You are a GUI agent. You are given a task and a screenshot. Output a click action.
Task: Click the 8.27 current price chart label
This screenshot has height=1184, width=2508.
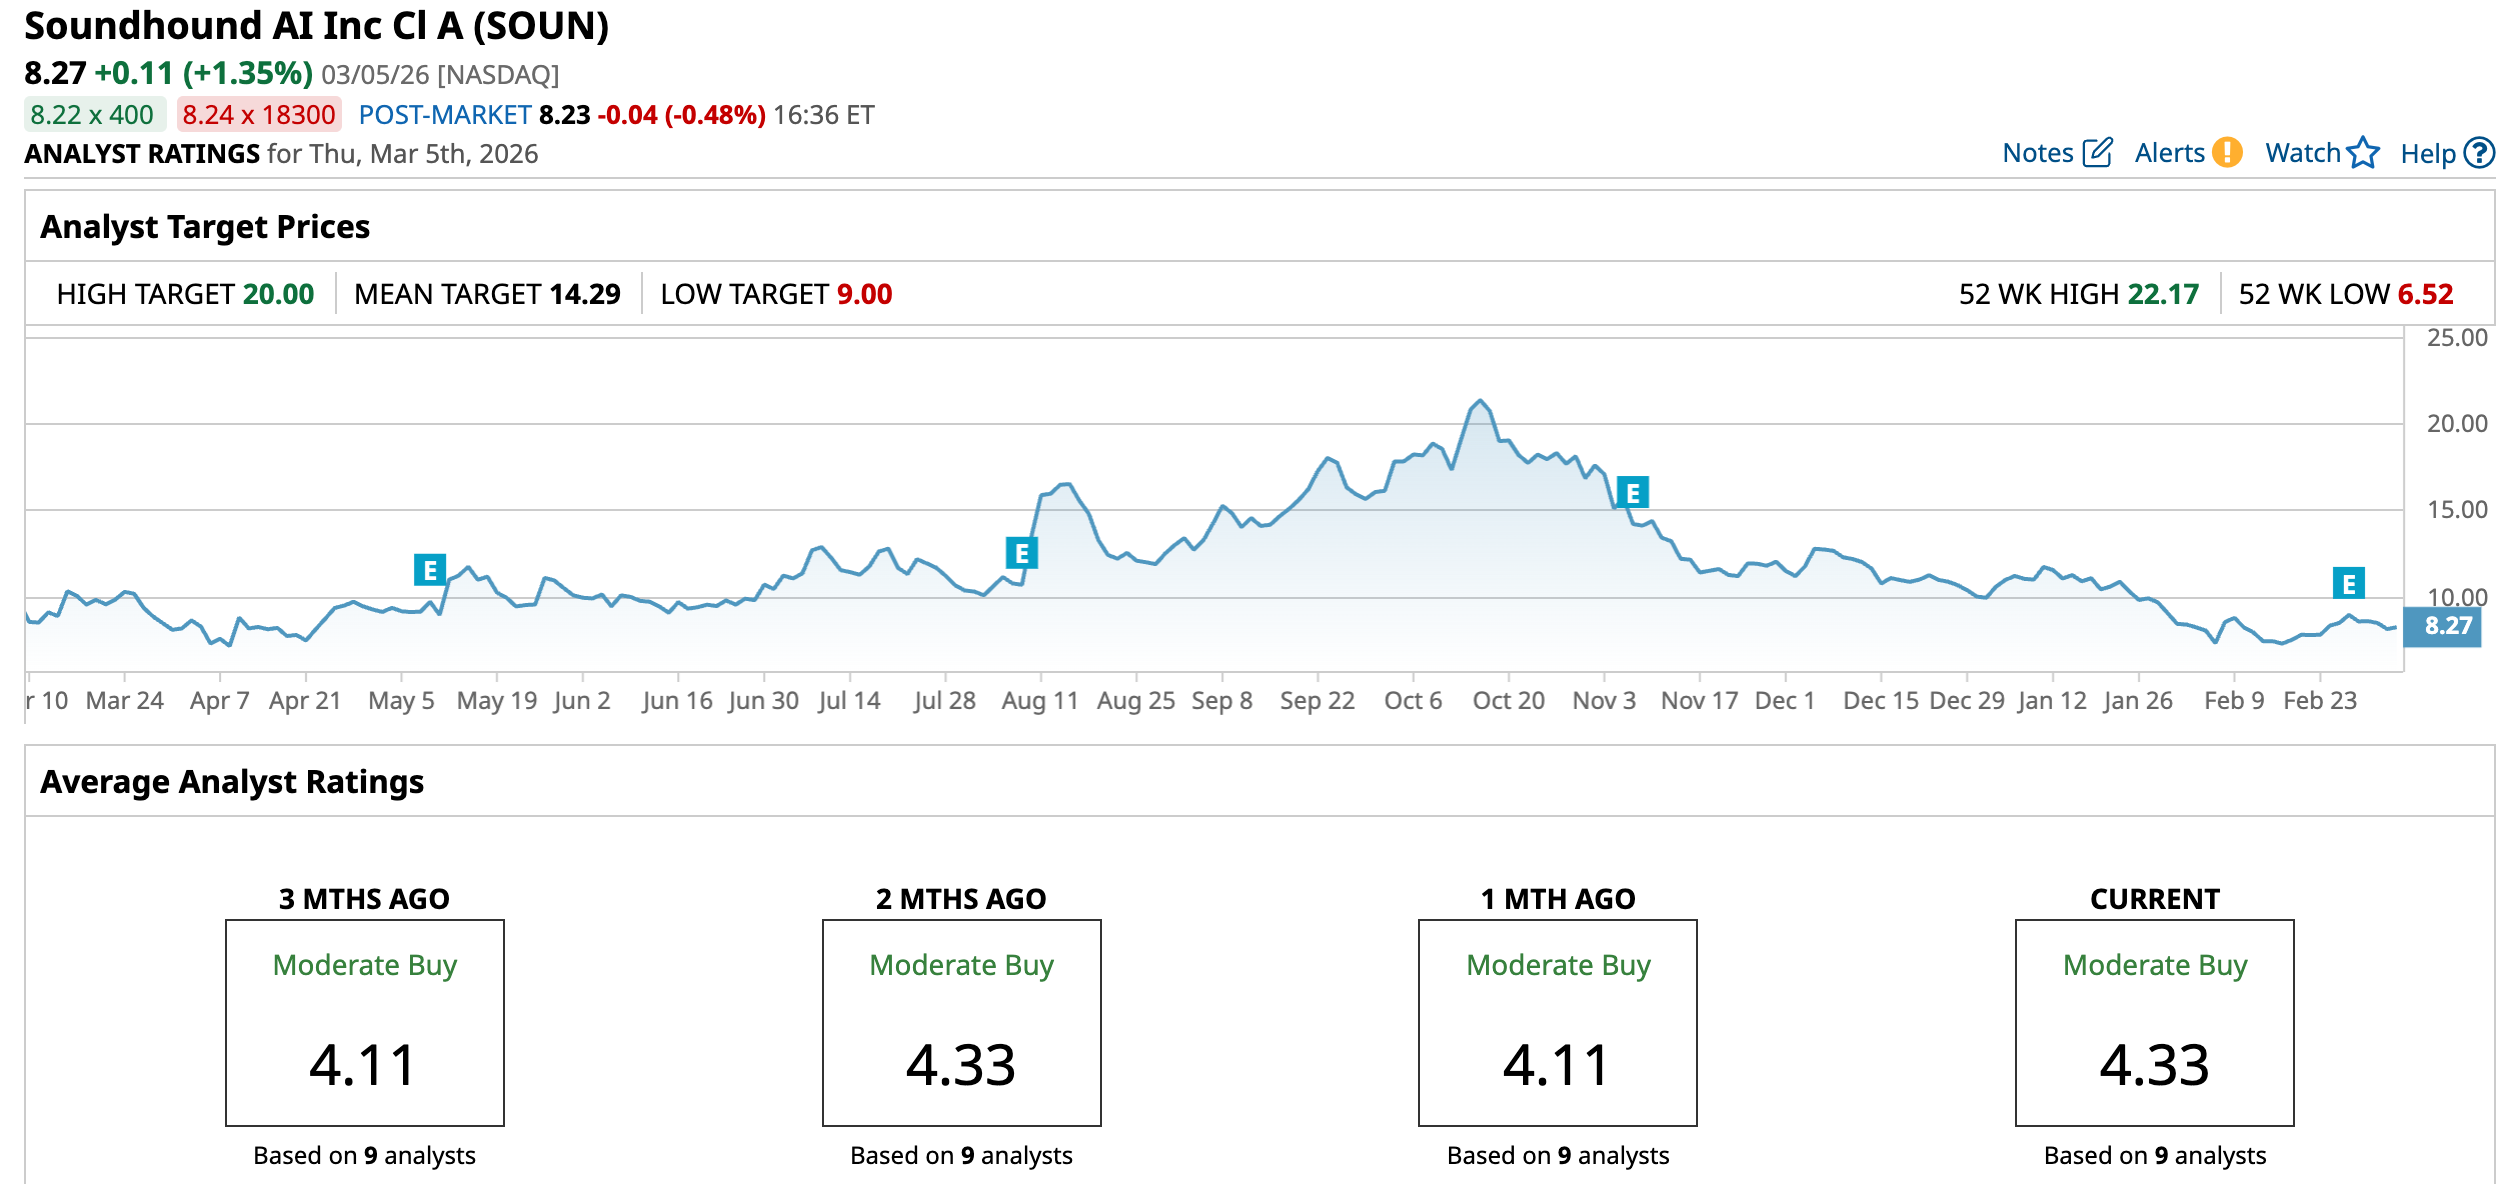pos(2442,627)
